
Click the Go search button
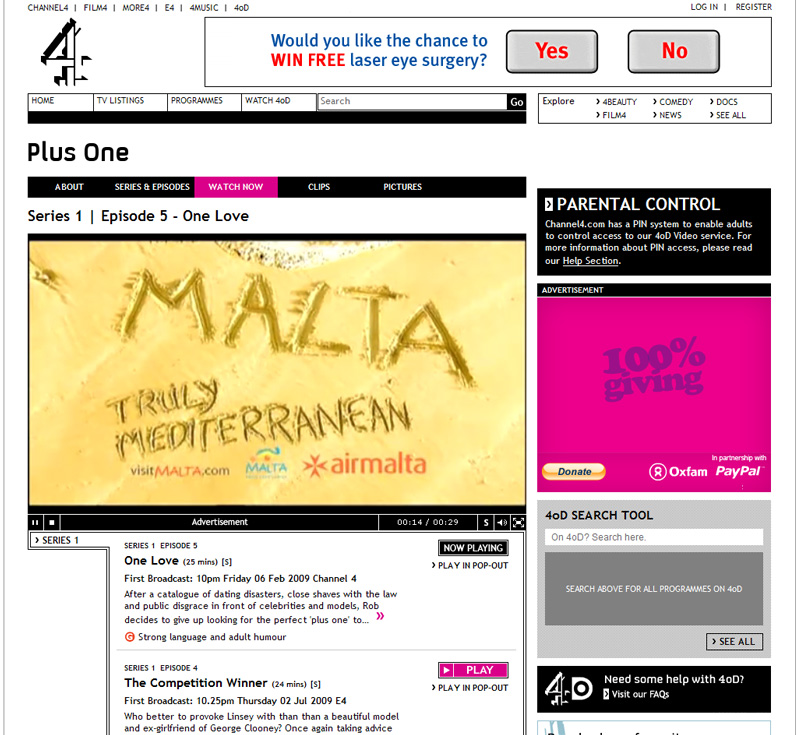pyautogui.click(x=516, y=102)
